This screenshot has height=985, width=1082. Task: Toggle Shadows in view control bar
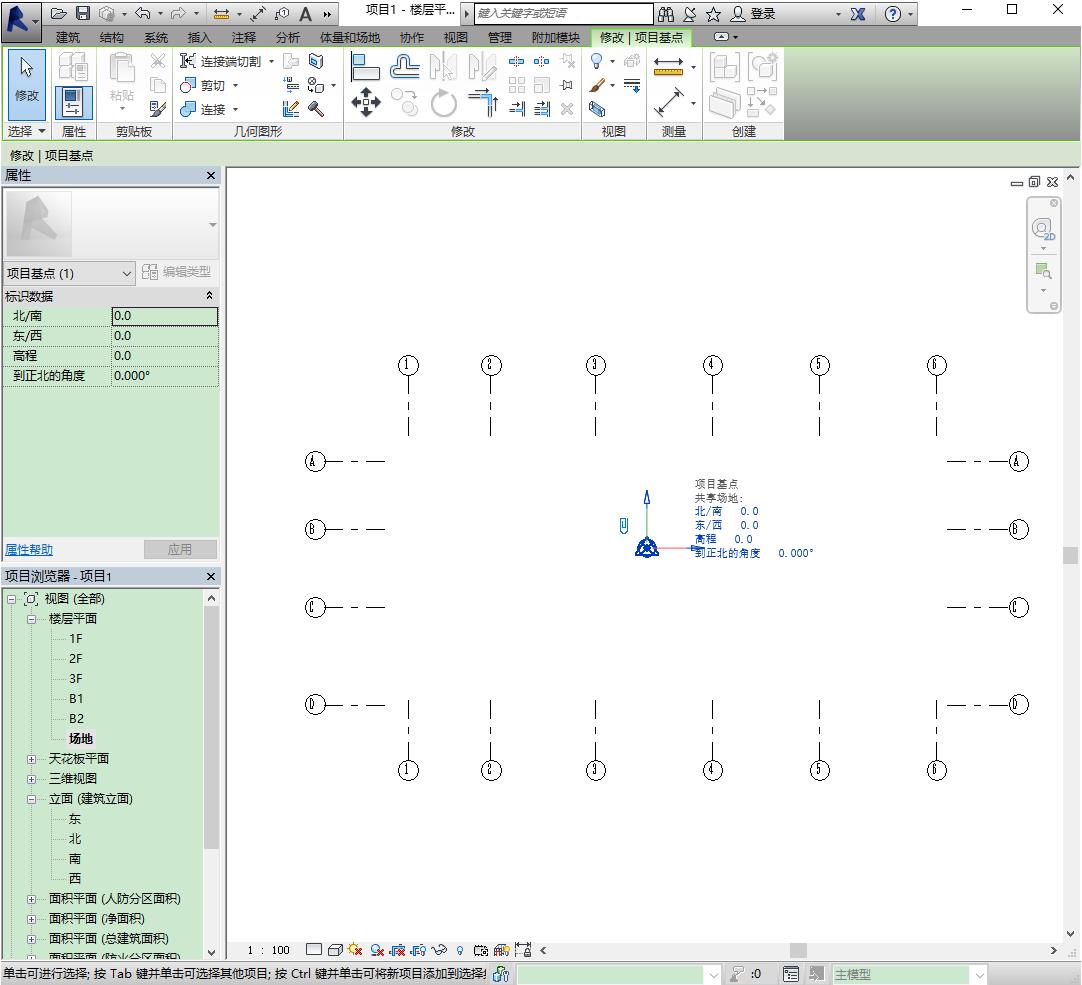(x=377, y=950)
